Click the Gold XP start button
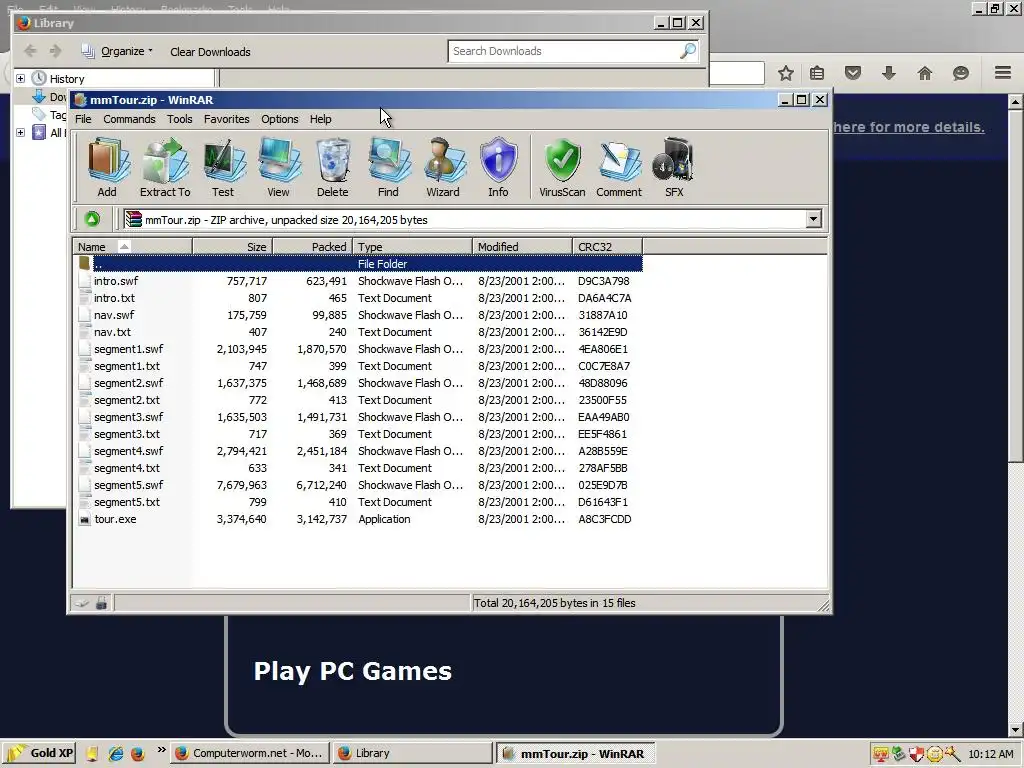This screenshot has height=768, width=1024. [39, 753]
